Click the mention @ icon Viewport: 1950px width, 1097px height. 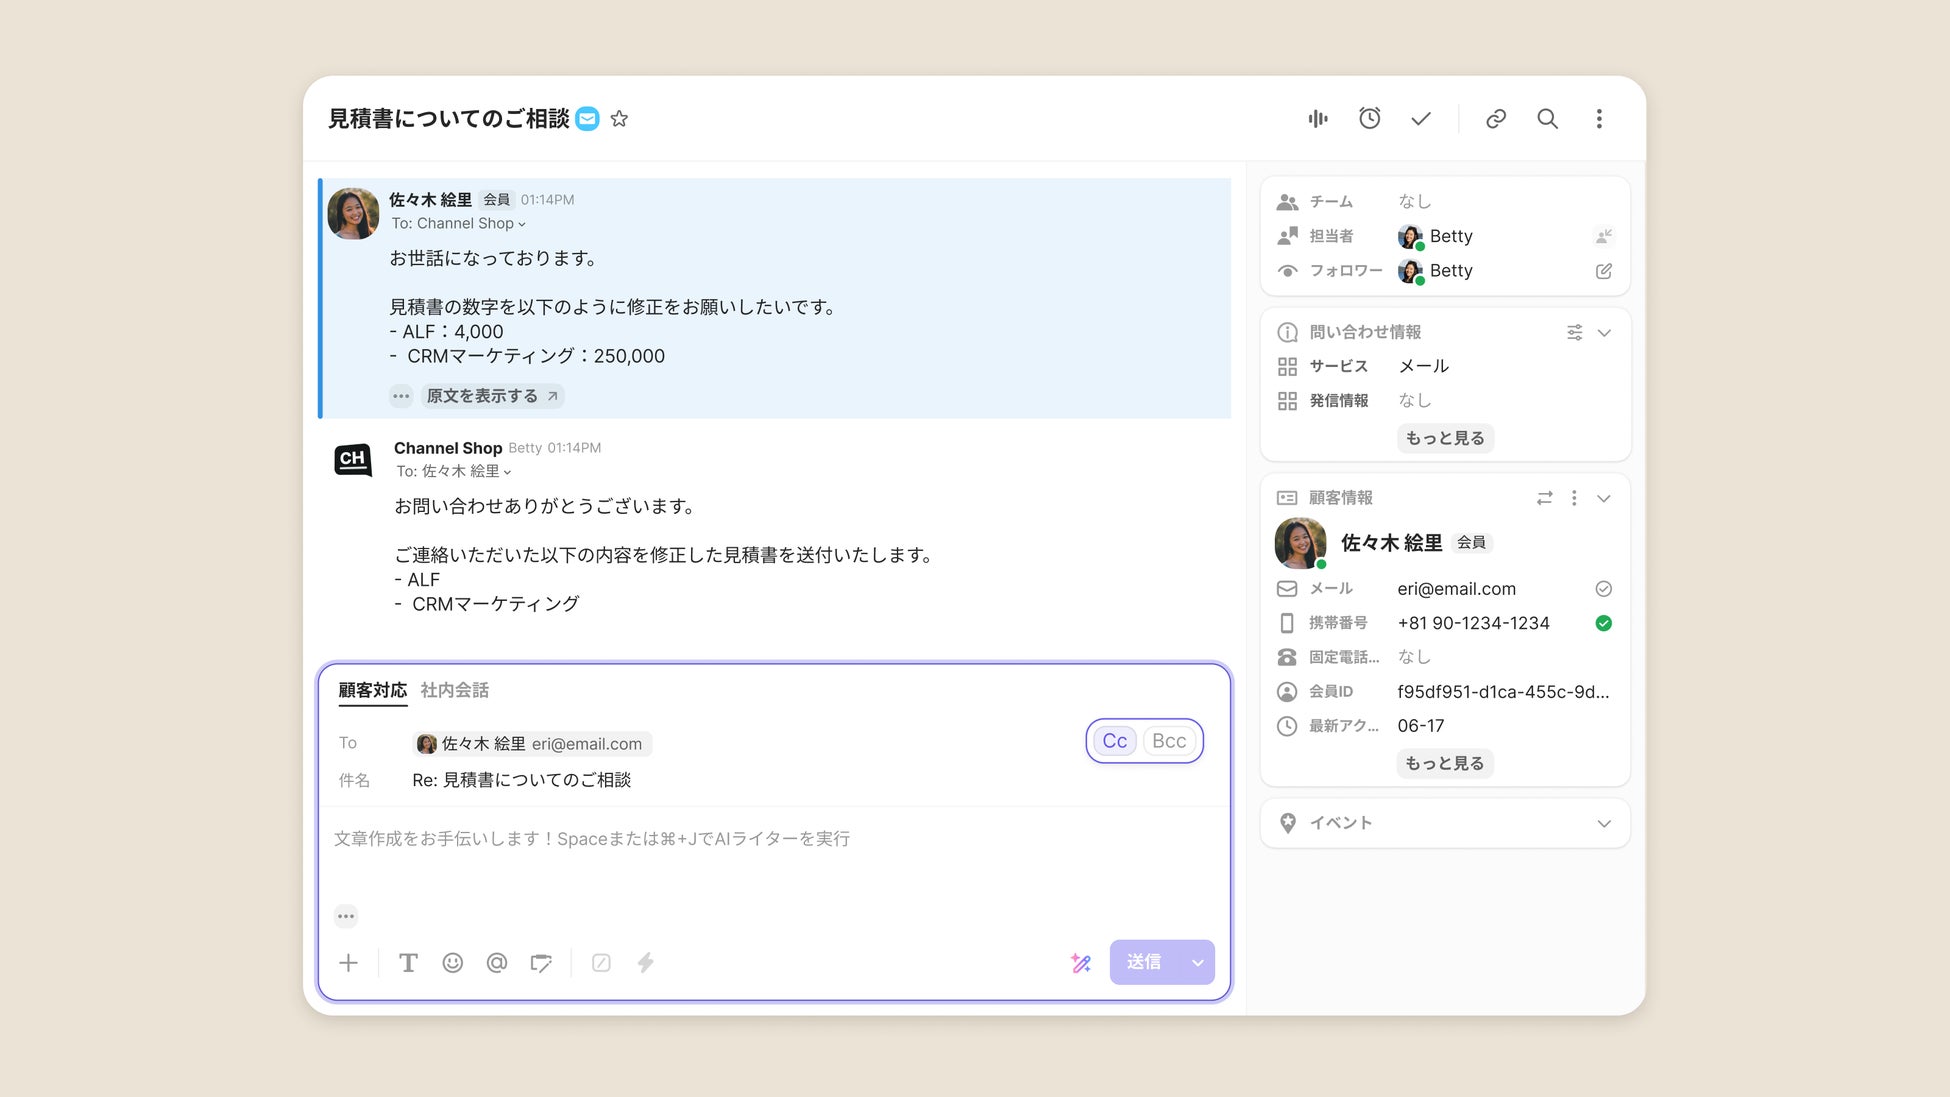click(496, 962)
